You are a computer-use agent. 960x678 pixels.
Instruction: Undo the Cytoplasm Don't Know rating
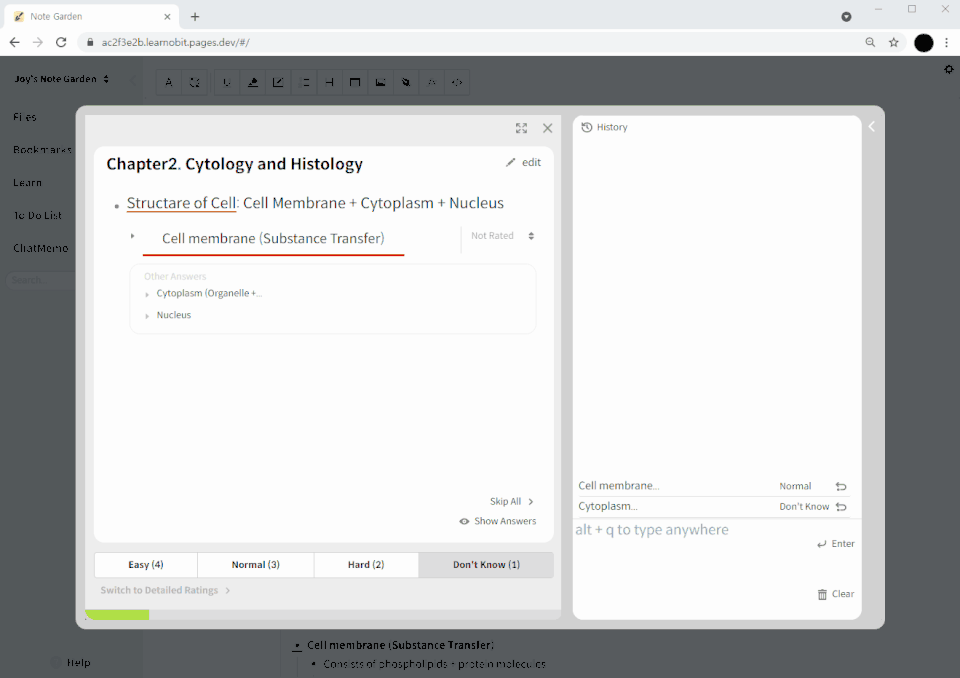(841, 507)
